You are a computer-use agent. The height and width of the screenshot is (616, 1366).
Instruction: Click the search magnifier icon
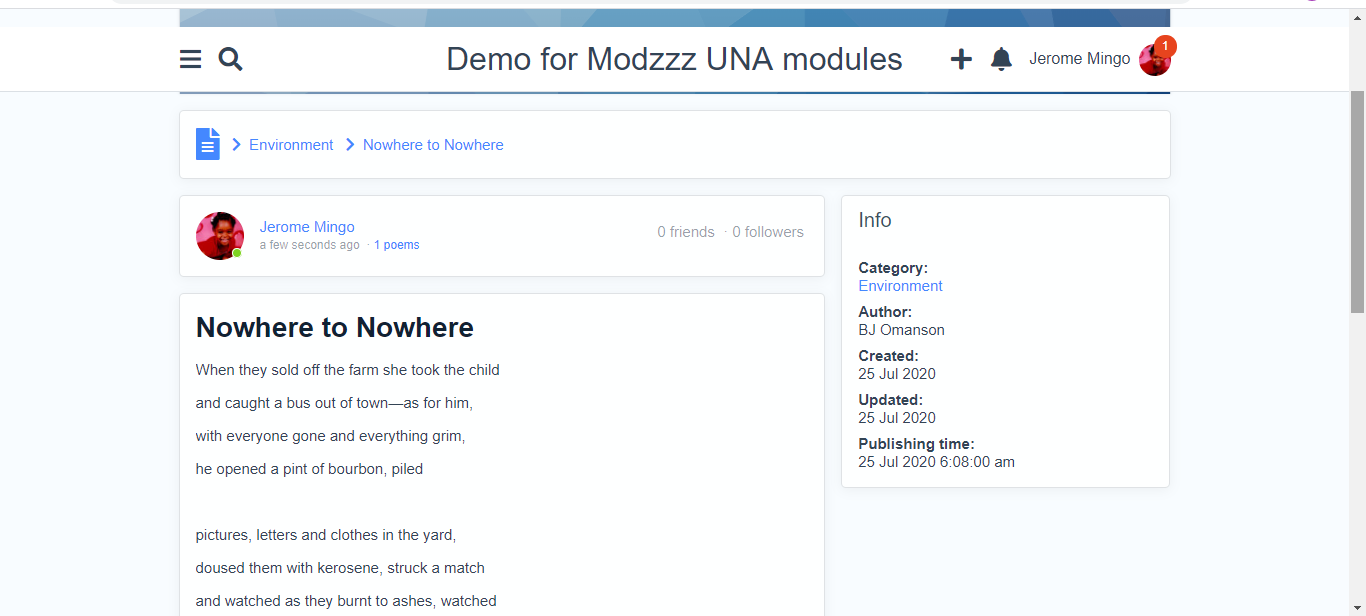[231, 60]
